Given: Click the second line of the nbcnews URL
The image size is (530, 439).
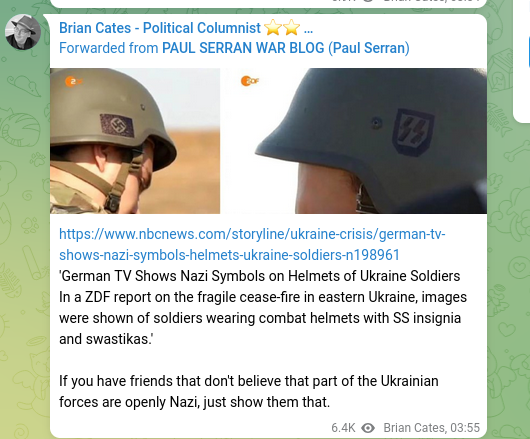Looking at the screenshot, I should pos(229,255).
